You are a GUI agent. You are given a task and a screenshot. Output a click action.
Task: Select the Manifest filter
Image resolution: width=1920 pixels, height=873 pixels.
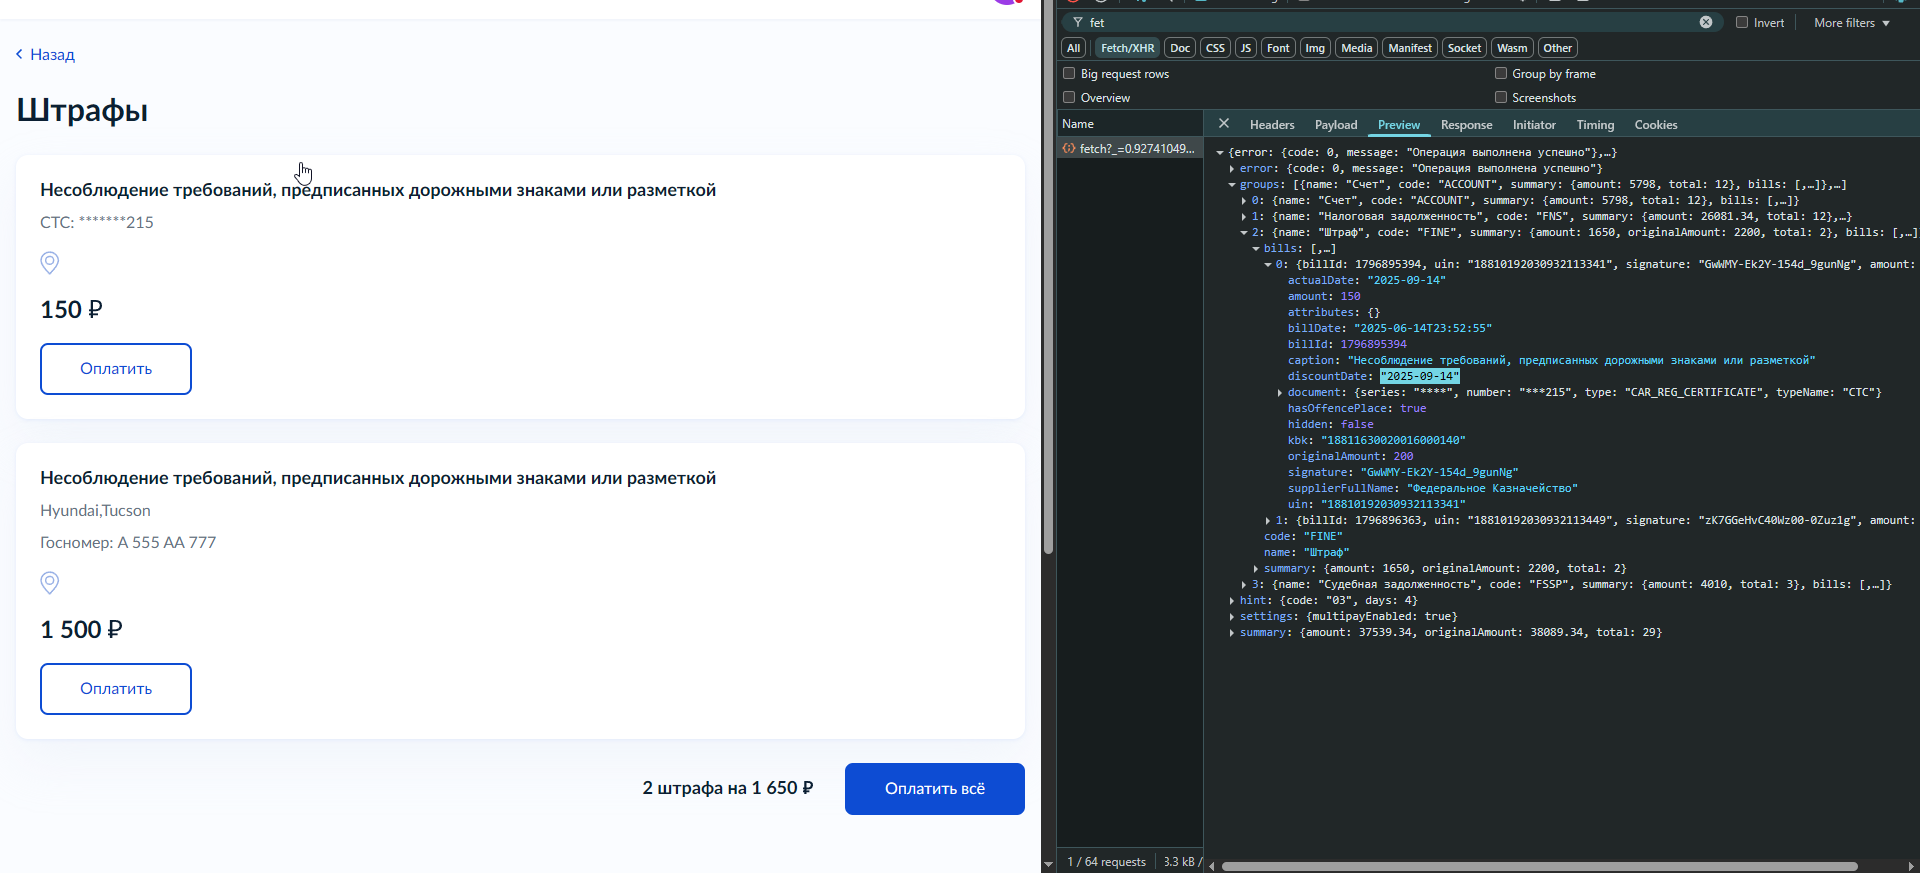pos(1410,48)
